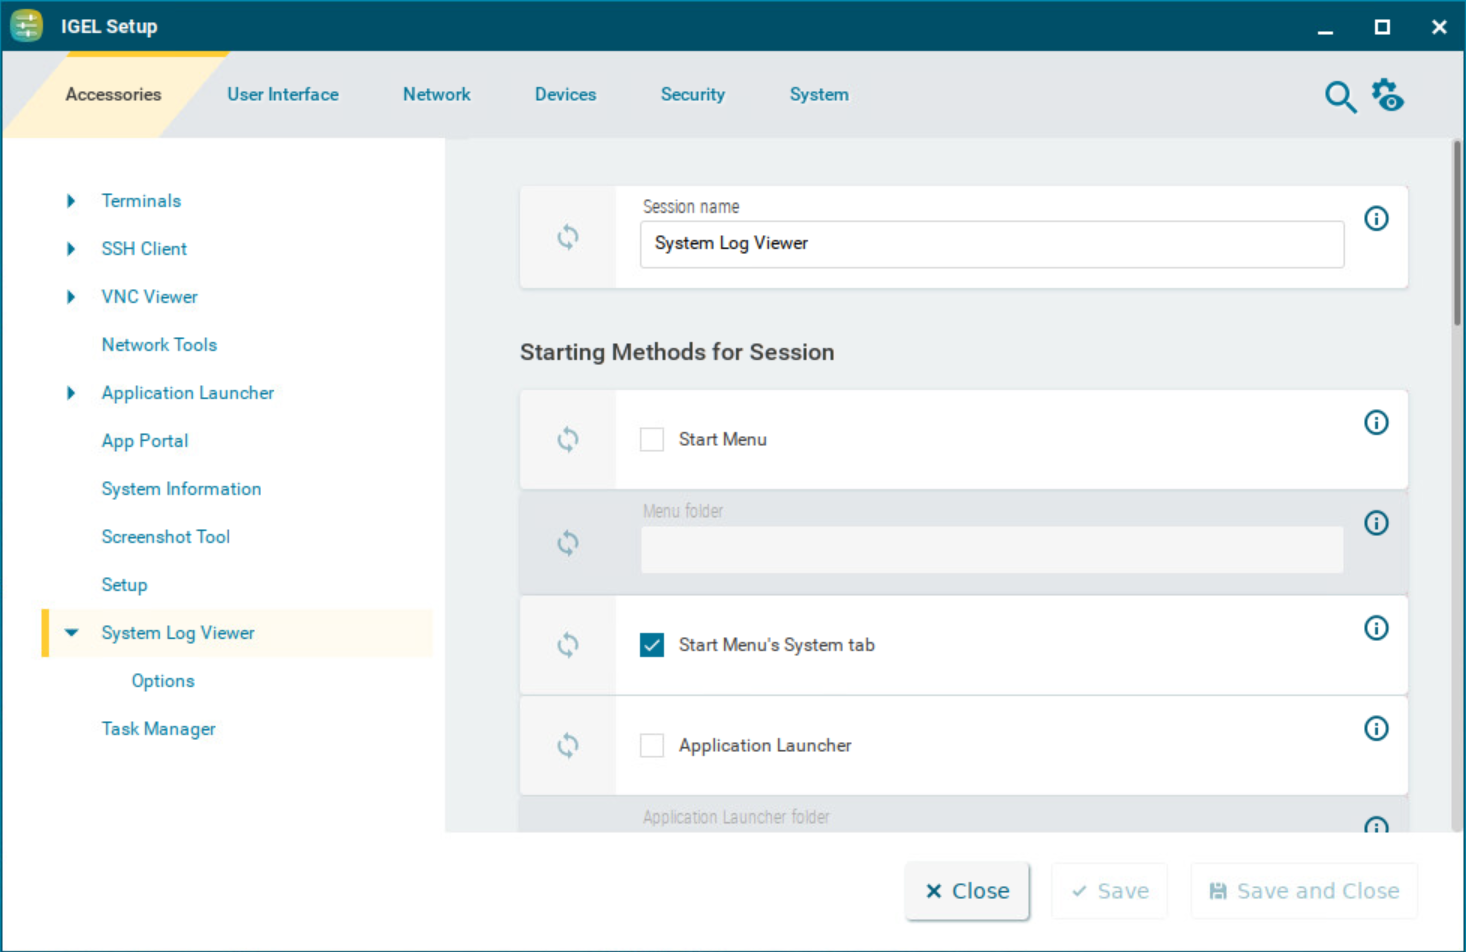Open the search magnifier icon

tap(1340, 97)
